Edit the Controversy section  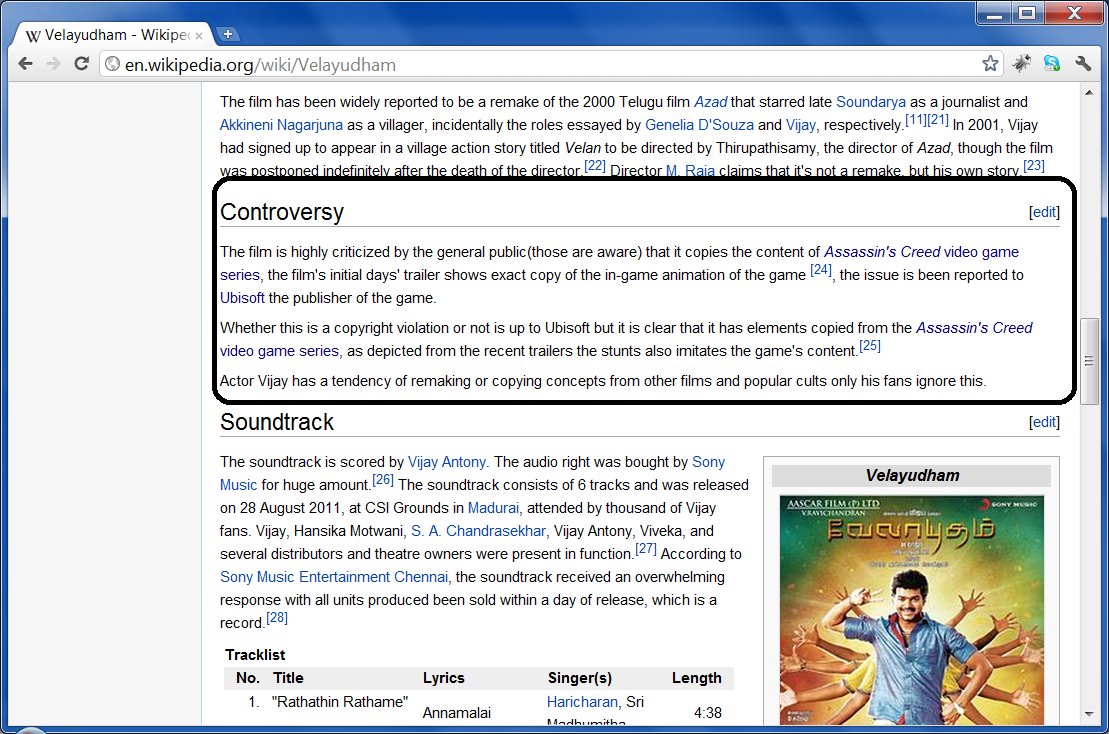1044,212
